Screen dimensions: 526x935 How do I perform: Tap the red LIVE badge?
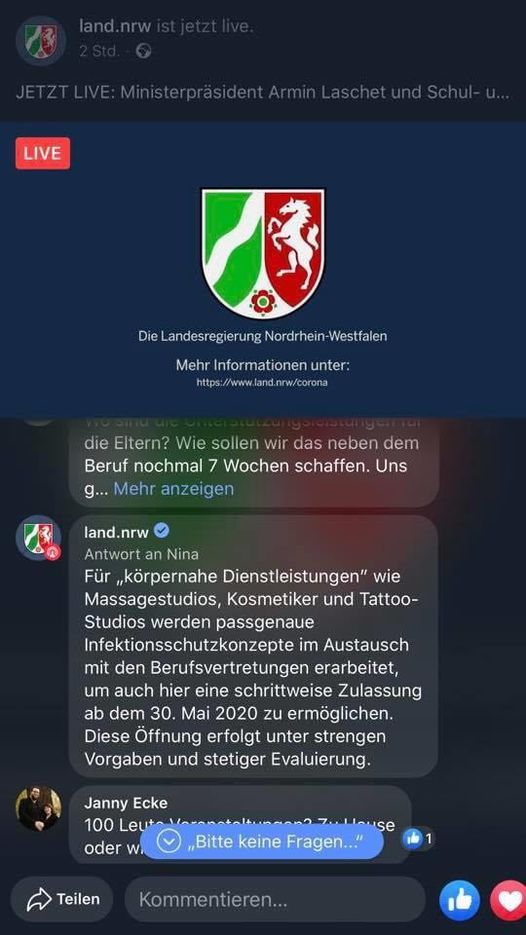(x=43, y=153)
